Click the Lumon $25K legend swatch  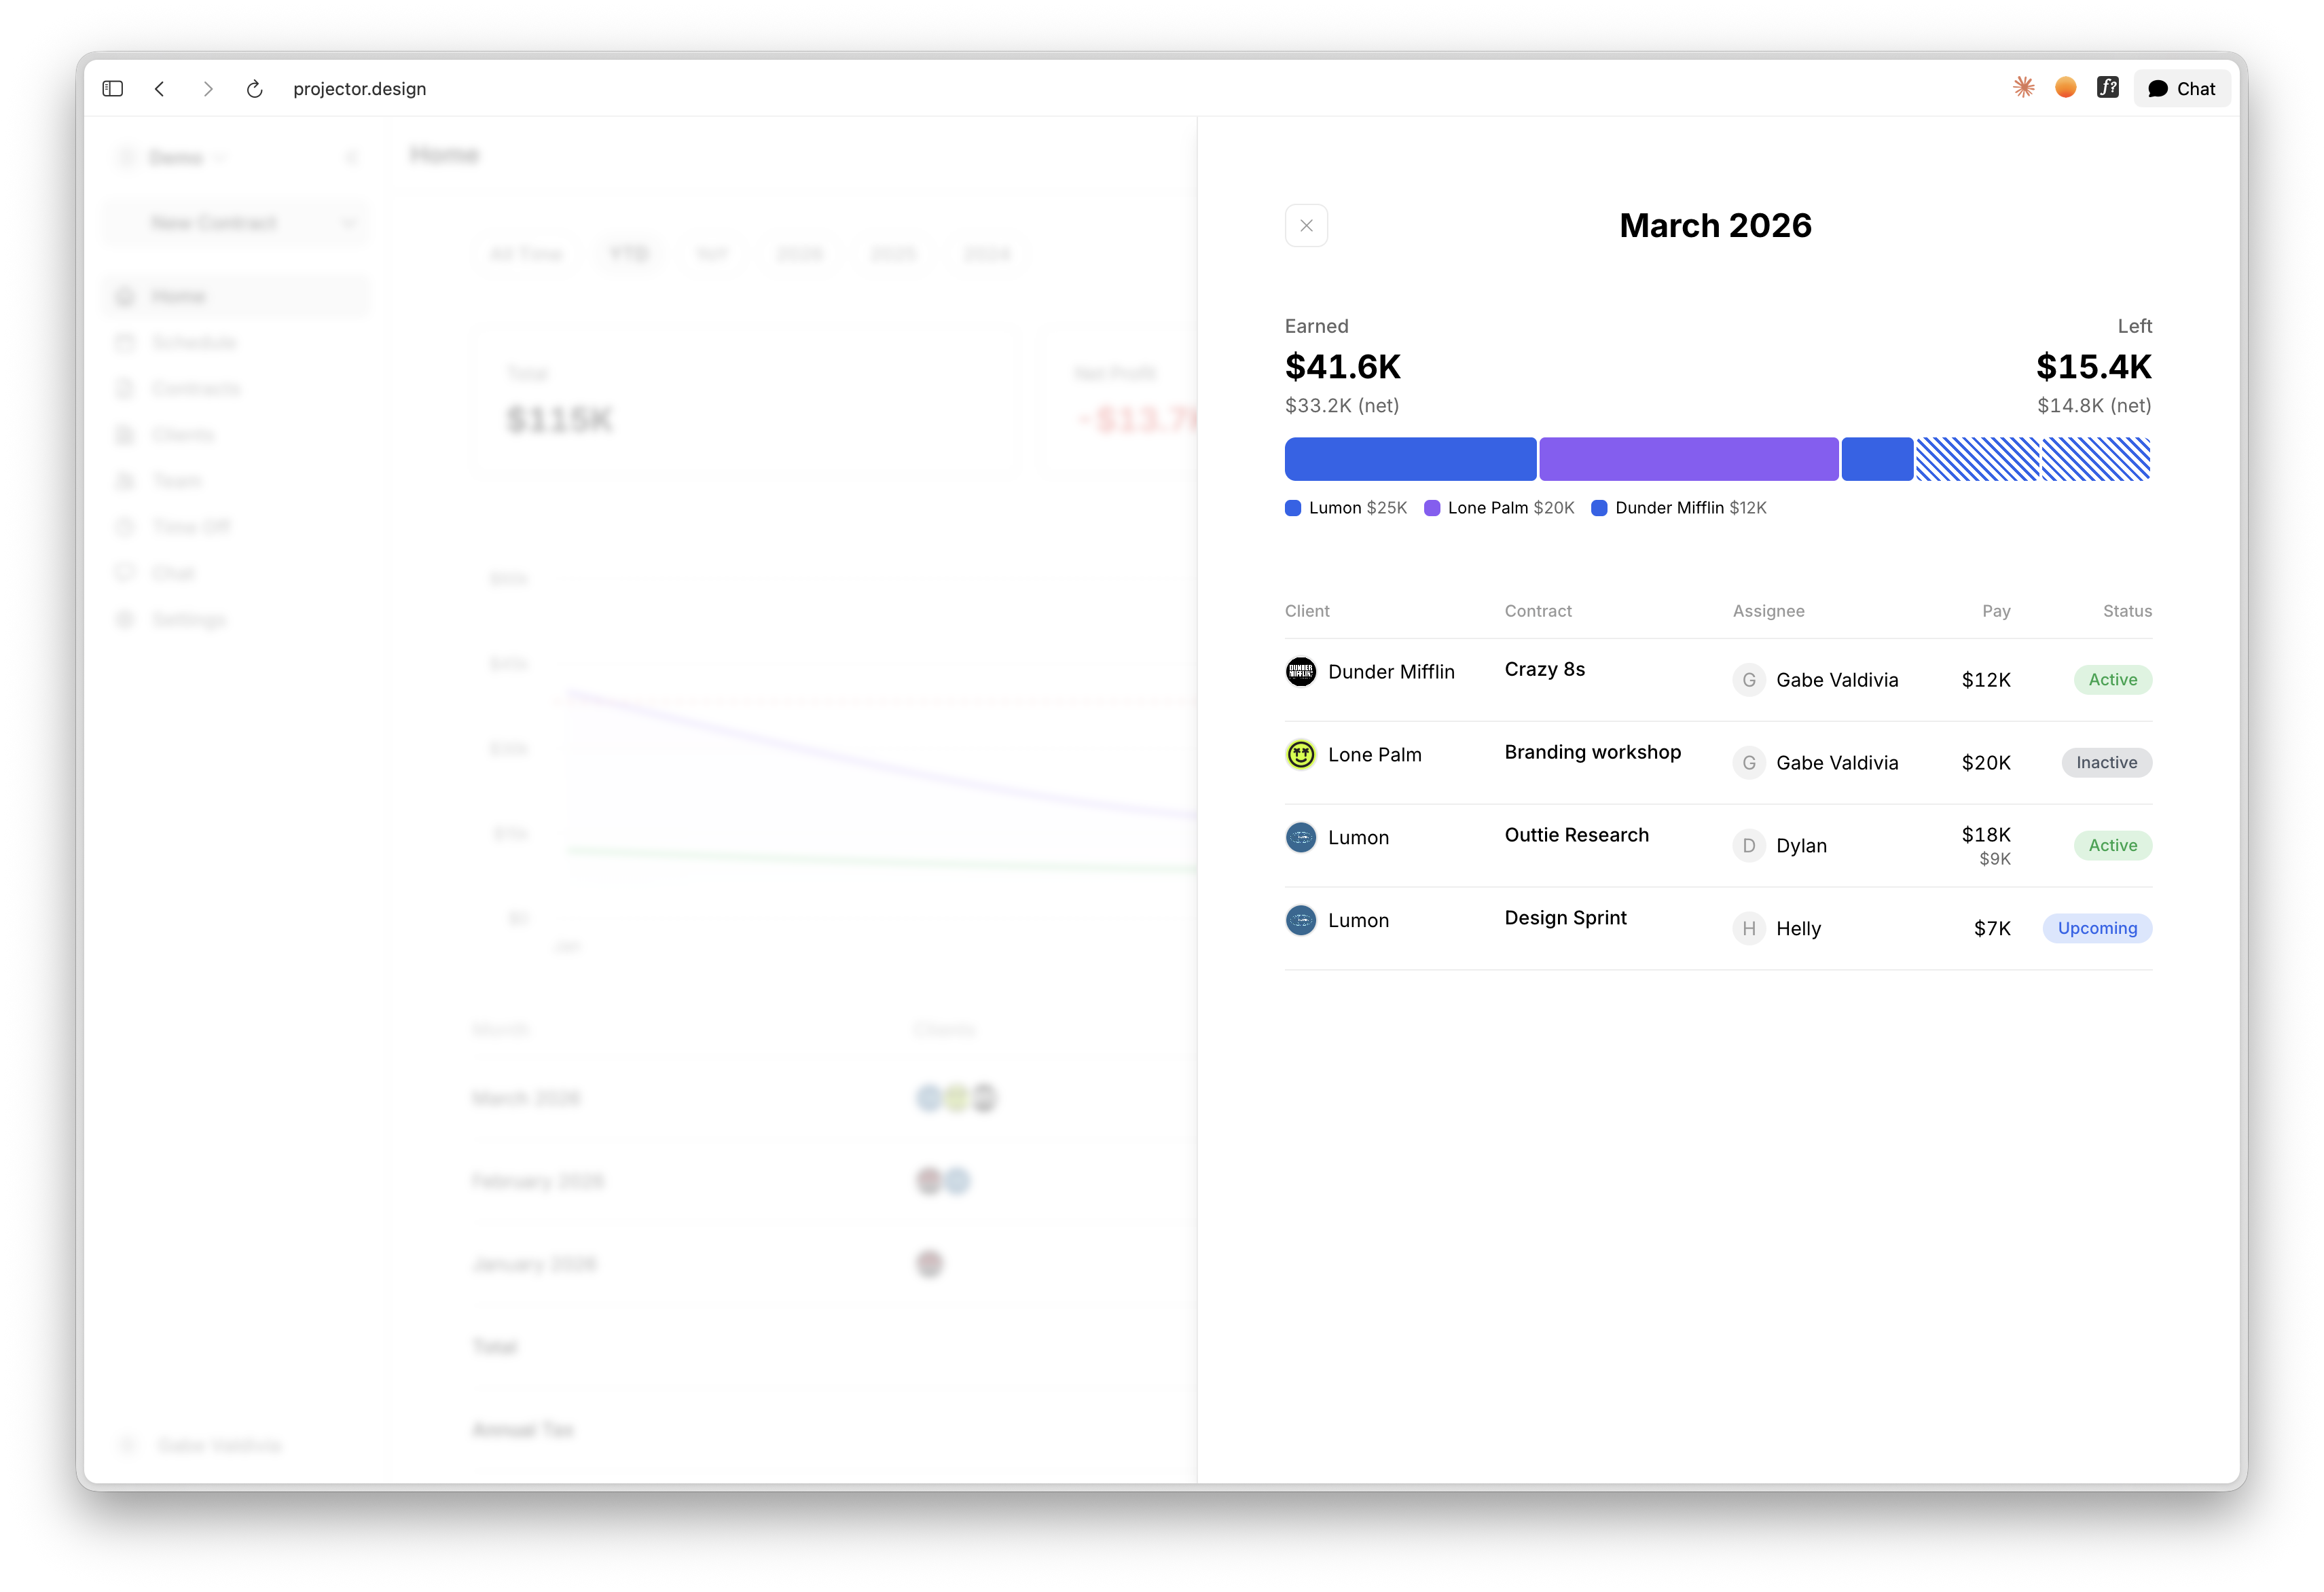[x=1293, y=509]
